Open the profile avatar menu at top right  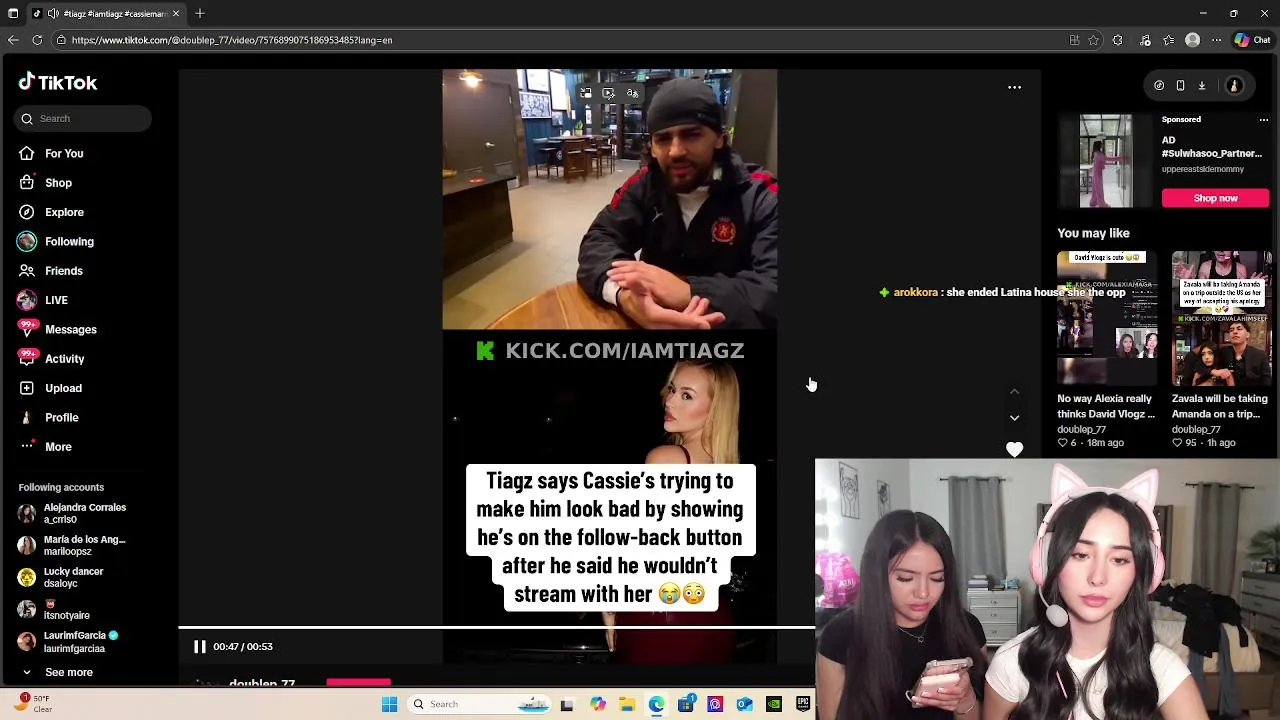click(1234, 86)
